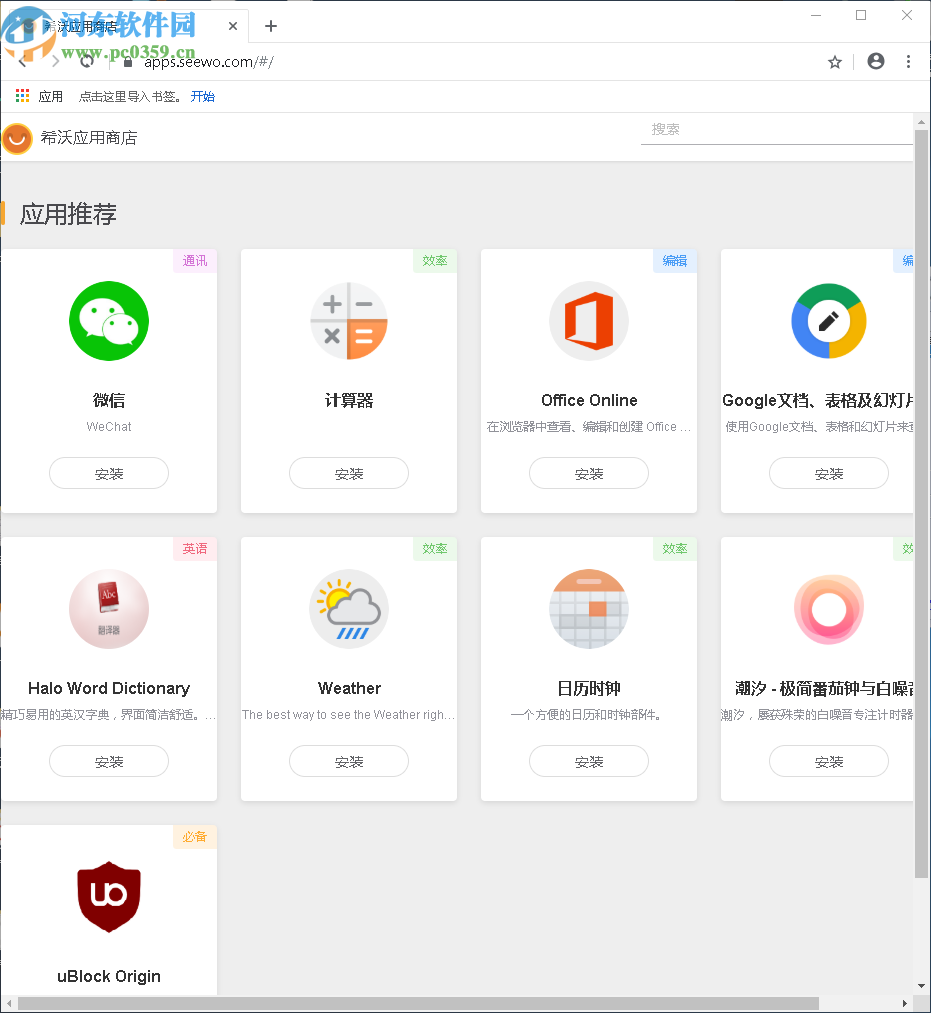
Task: Click the address bar URL apps.seewo.com
Action: (209, 62)
